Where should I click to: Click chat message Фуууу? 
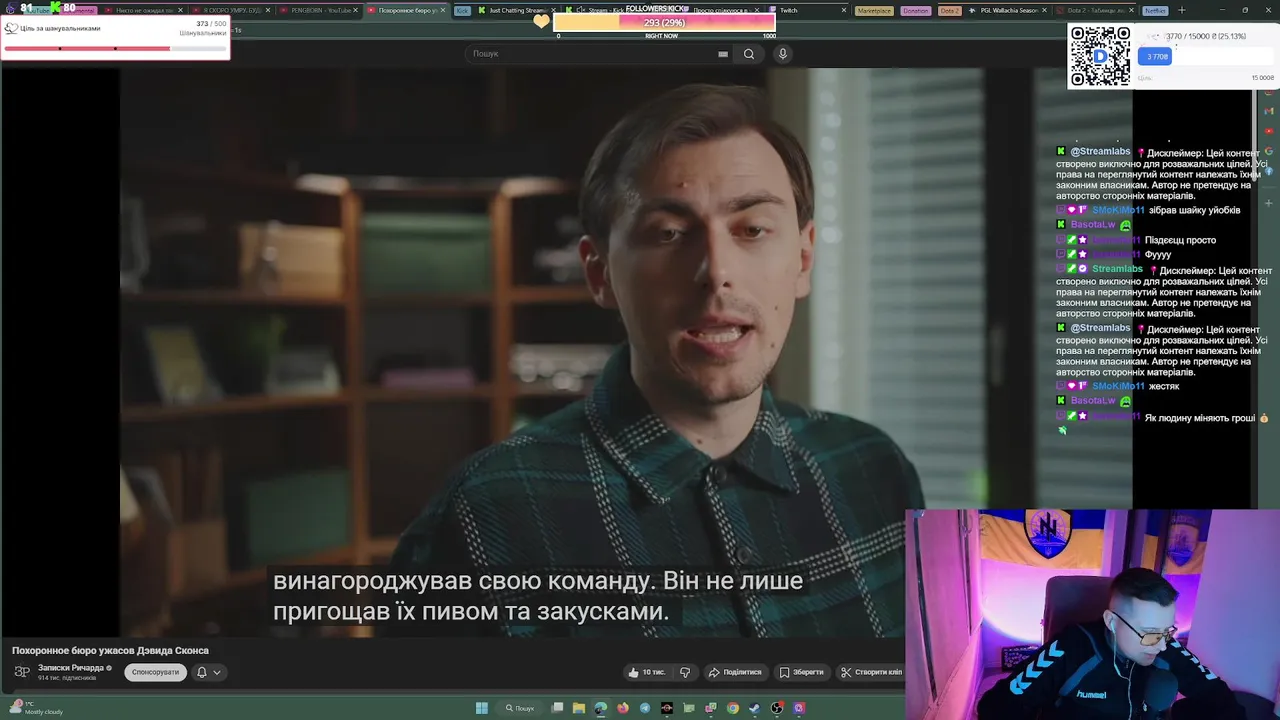click(1158, 255)
